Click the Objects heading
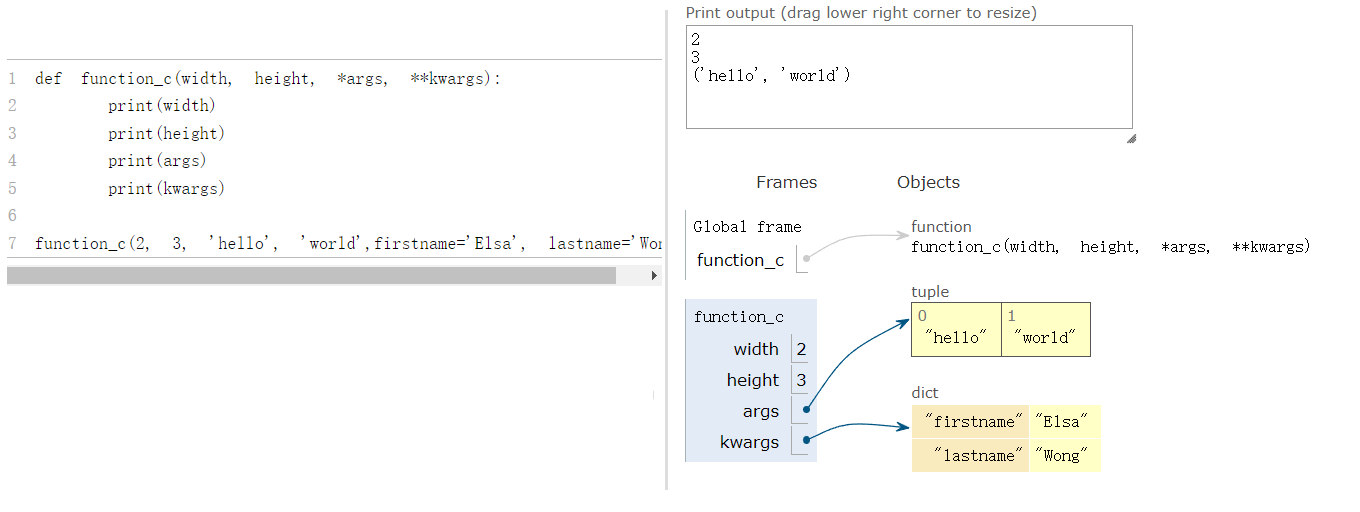The height and width of the screenshot is (512, 1360). tap(928, 182)
